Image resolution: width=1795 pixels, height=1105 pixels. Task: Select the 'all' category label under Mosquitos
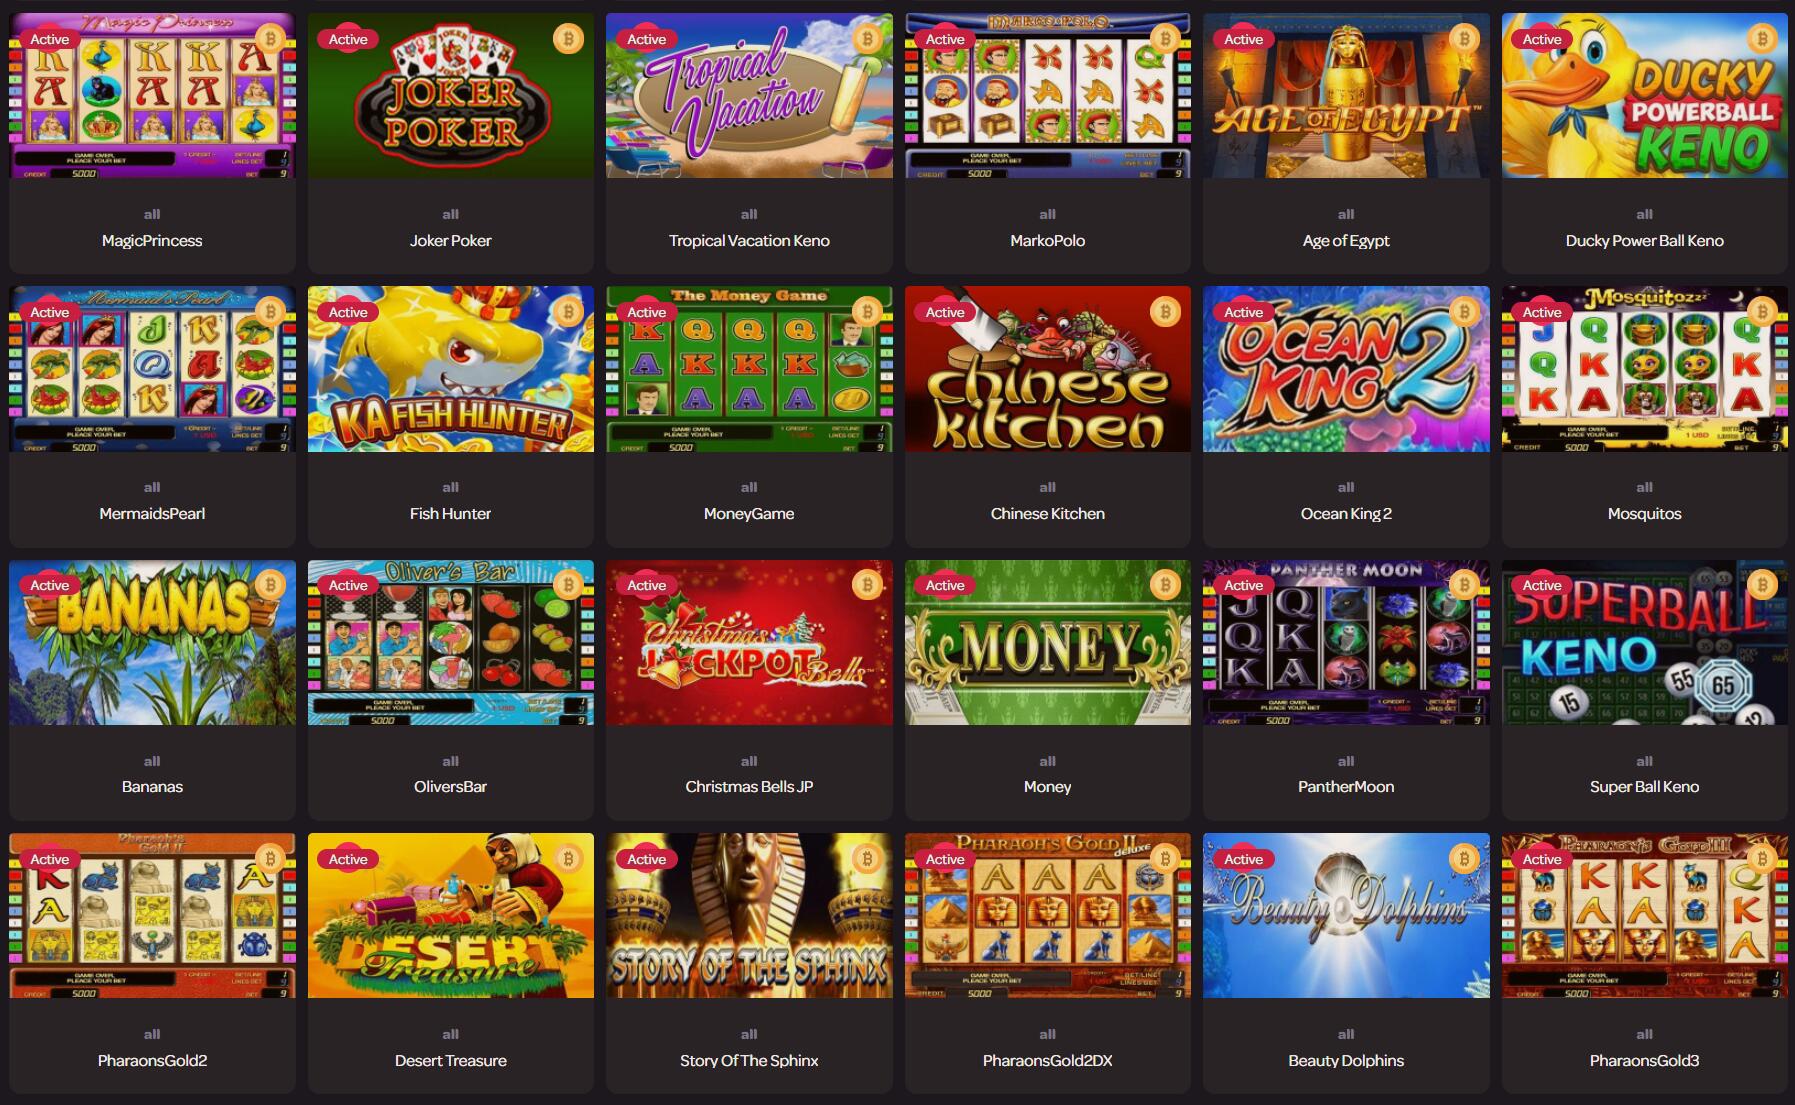[1644, 487]
